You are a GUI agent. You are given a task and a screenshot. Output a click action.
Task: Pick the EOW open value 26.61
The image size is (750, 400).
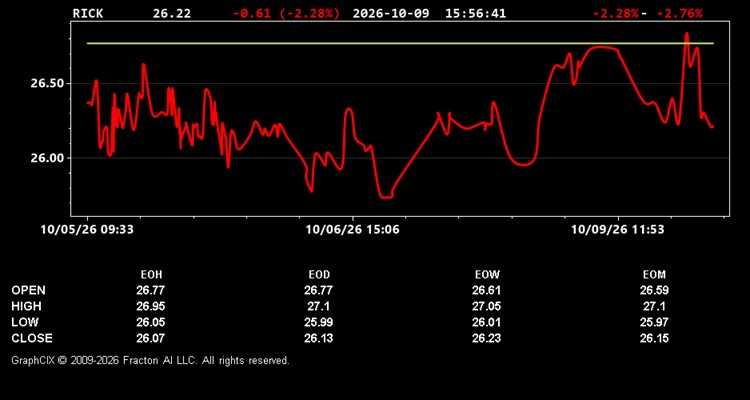486,290
